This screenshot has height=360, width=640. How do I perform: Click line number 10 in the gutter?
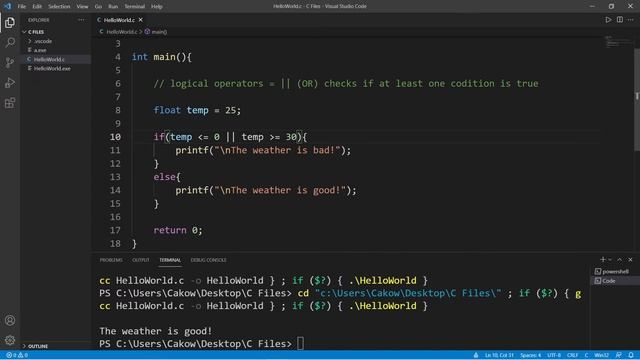(115, 137)
